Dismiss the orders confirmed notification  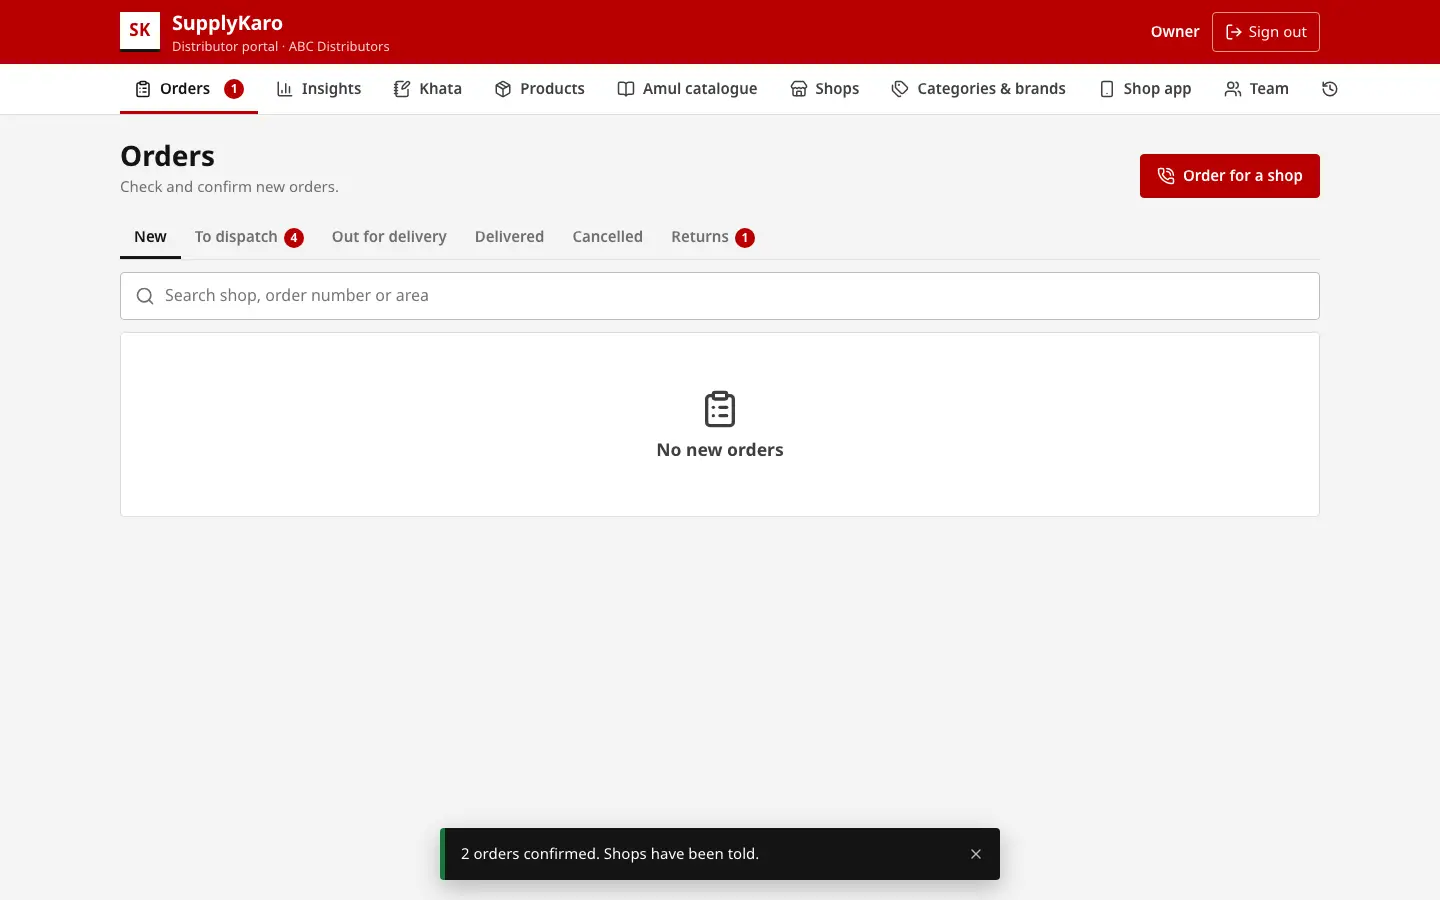976,854
